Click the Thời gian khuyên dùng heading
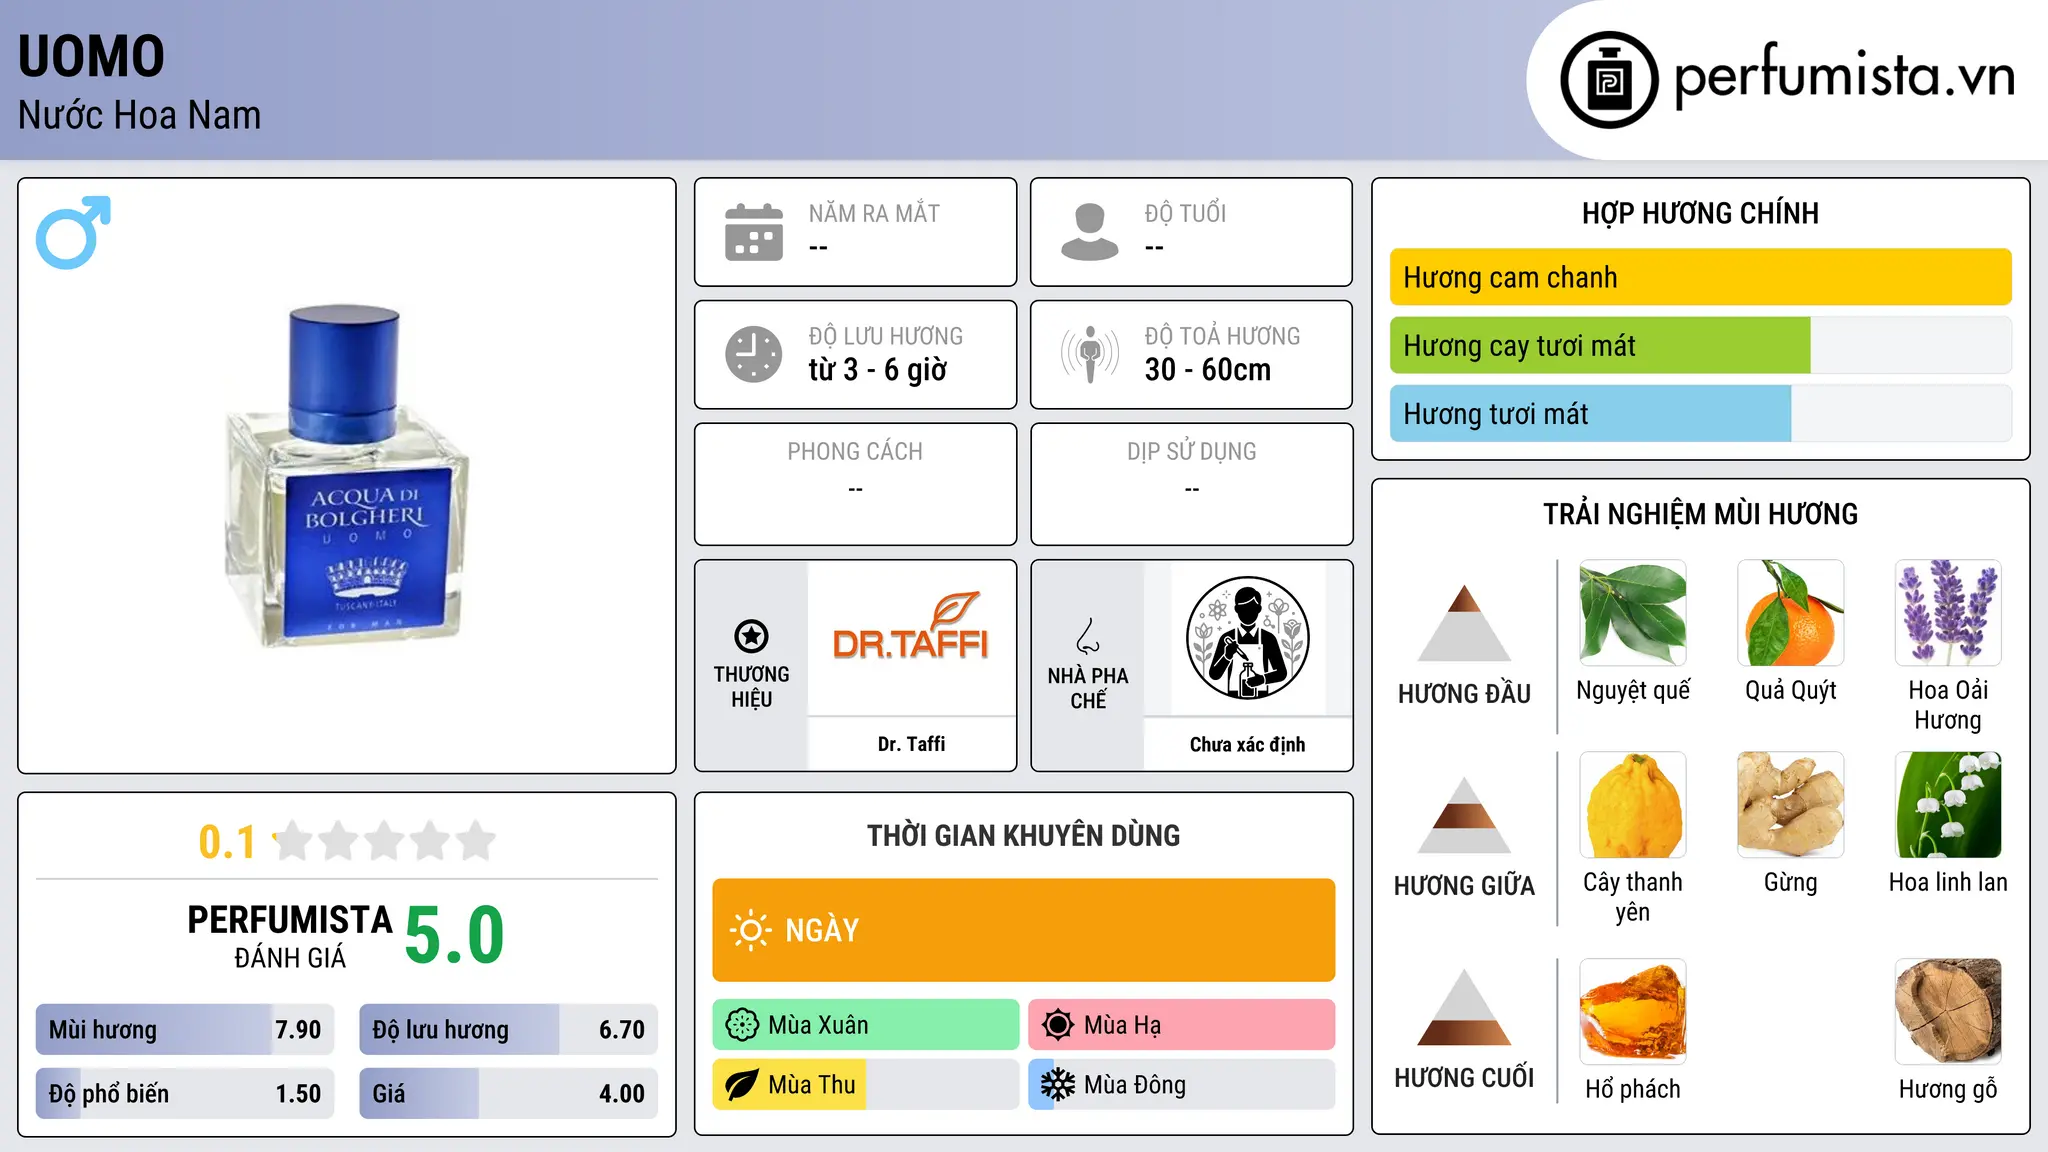This screenshot has width=2048, height=1152. point(1023,836)
